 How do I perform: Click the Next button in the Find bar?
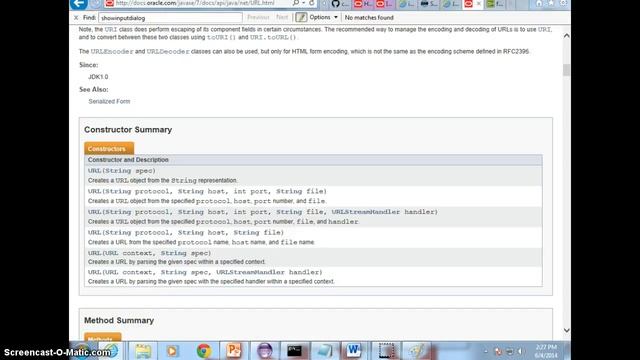click(282, 18)
